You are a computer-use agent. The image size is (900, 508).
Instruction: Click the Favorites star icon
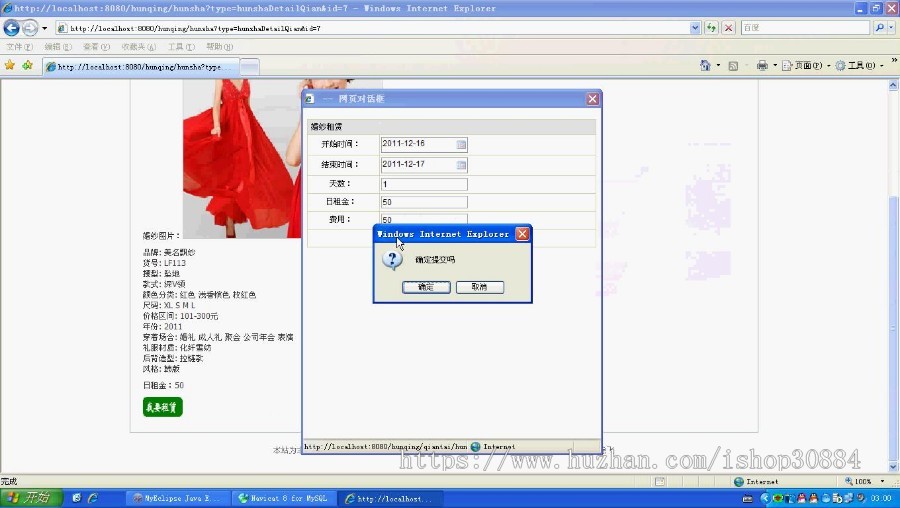[x=10, y=65]
